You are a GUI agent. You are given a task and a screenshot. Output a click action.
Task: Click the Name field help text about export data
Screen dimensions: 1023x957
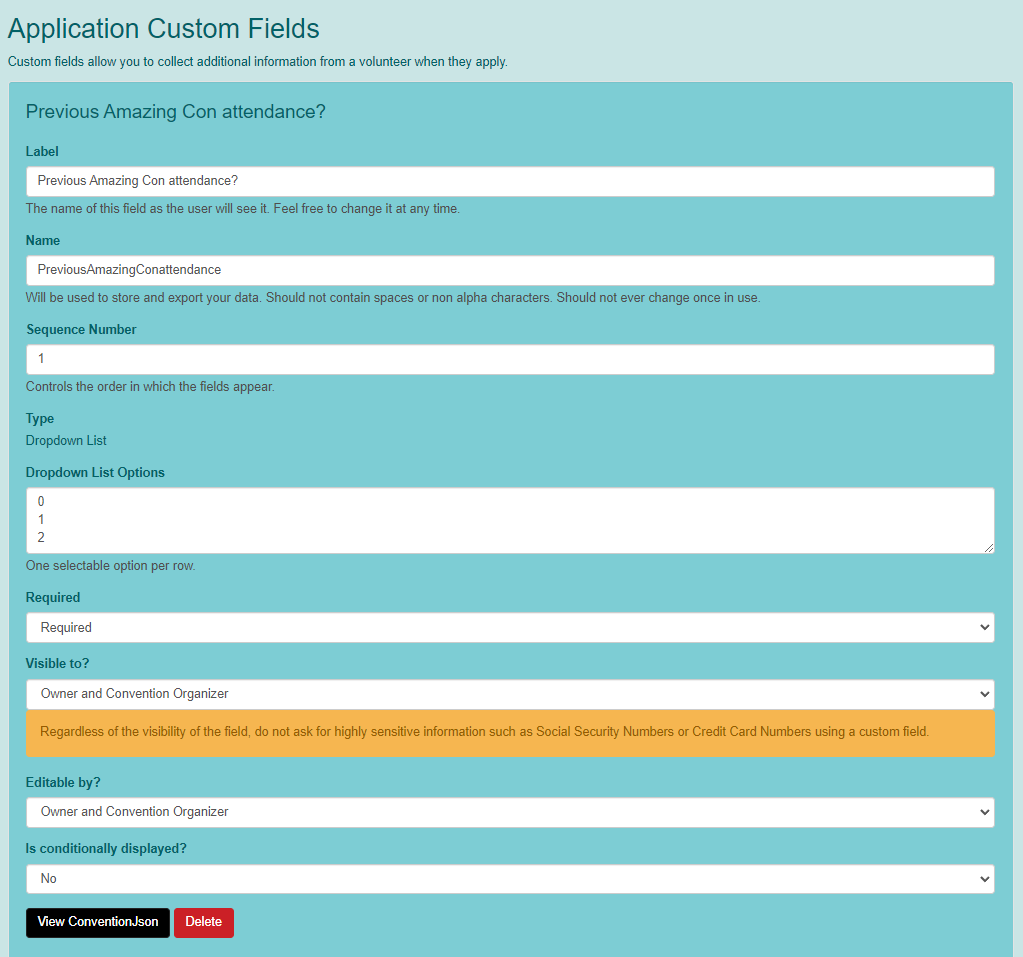(x=393, y=297)
